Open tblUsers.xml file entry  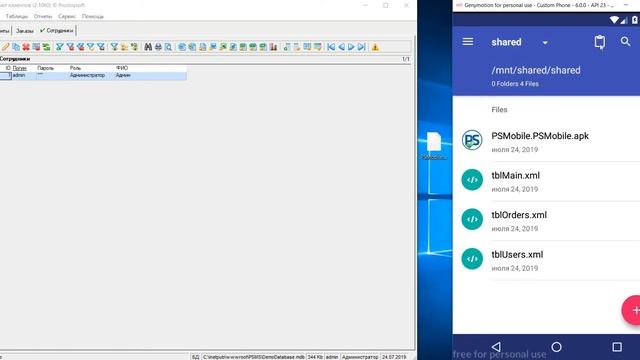(547, 260)
